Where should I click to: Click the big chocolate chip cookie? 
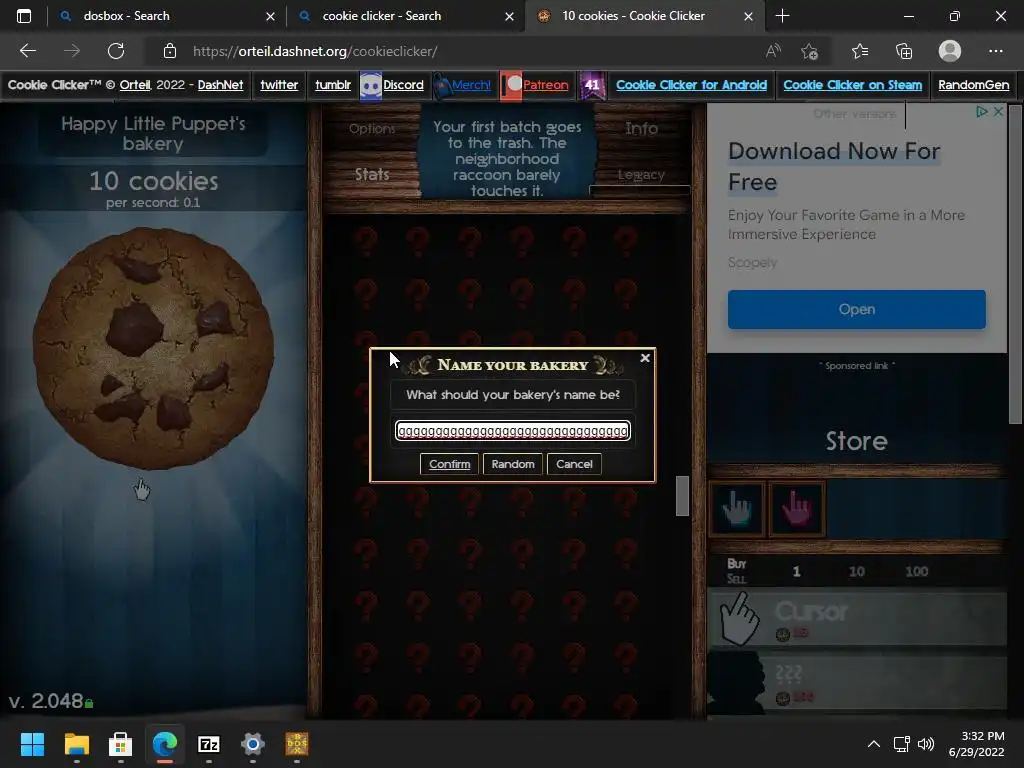click(x=153, y=348)
